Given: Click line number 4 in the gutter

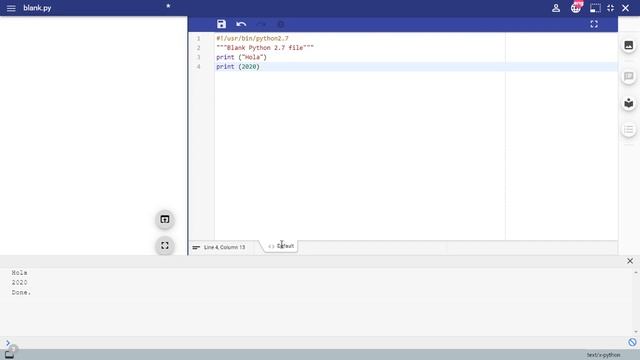Looking at the screenshot, I should 199,67.
